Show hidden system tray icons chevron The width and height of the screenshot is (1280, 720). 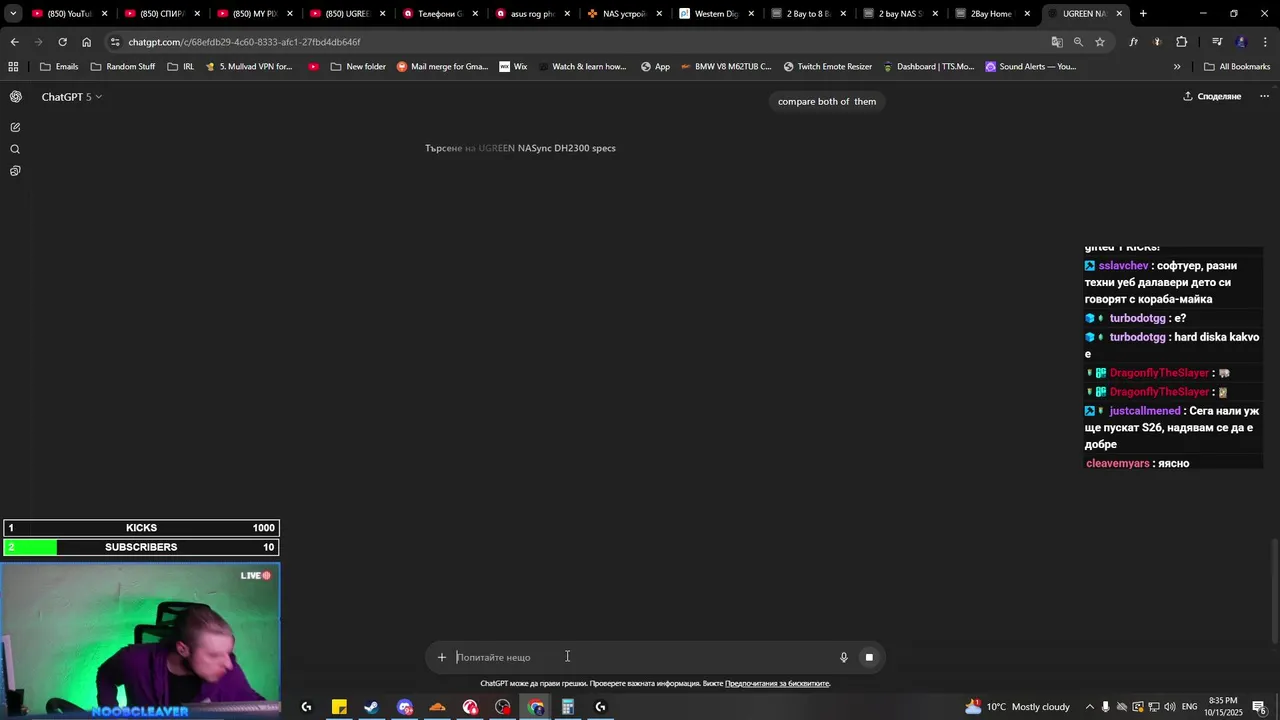point(1090,707)
